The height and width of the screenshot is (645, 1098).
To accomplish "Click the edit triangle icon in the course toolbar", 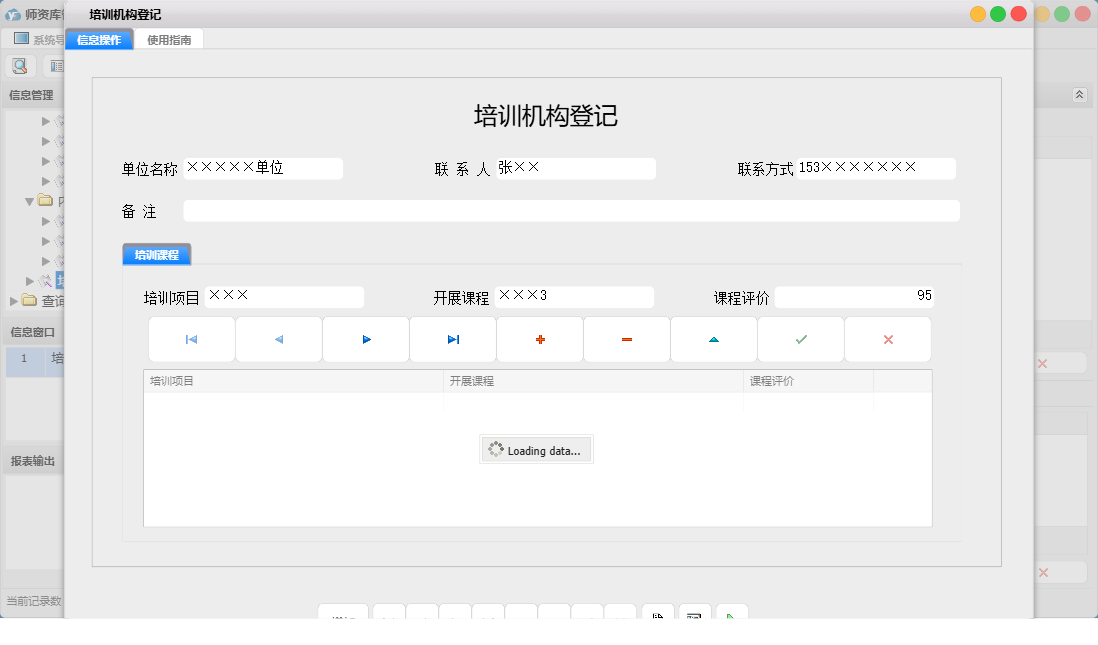I will (x=713, y=339).
